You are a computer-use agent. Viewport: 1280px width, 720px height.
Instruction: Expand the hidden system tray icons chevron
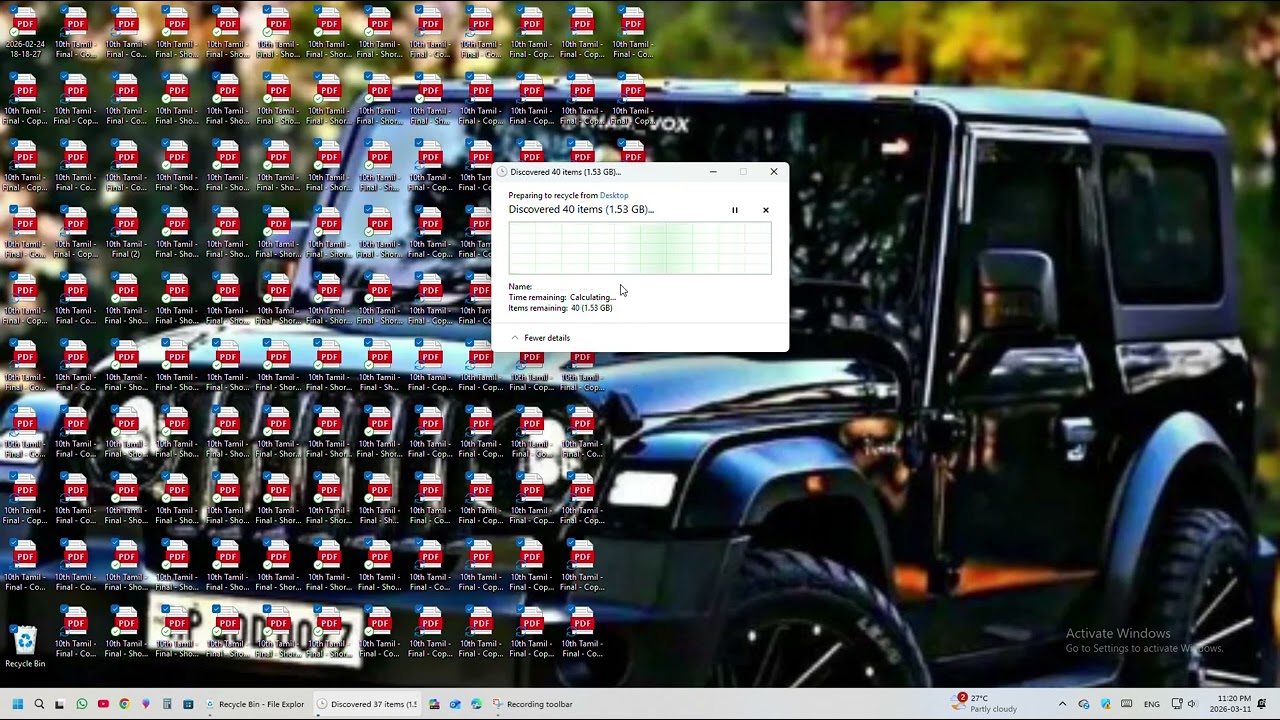1062,704
